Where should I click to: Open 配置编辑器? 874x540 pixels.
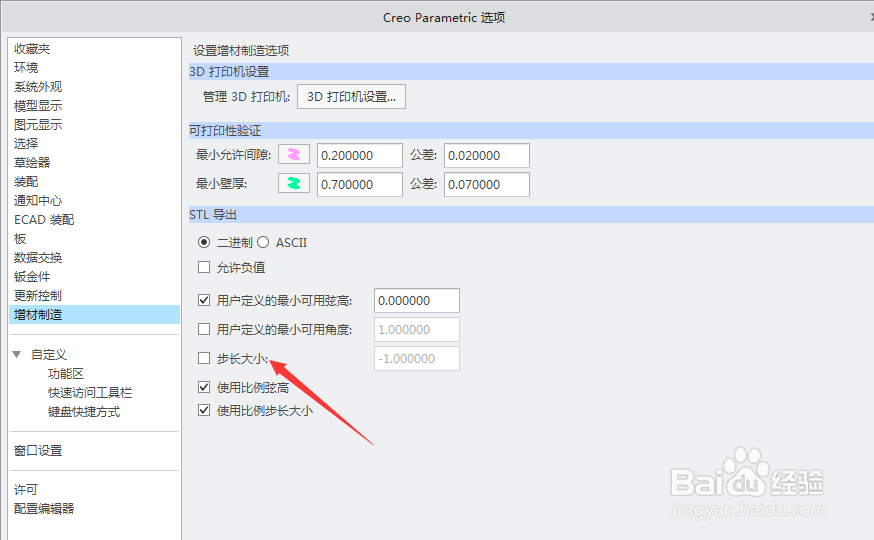coord(44,508)
